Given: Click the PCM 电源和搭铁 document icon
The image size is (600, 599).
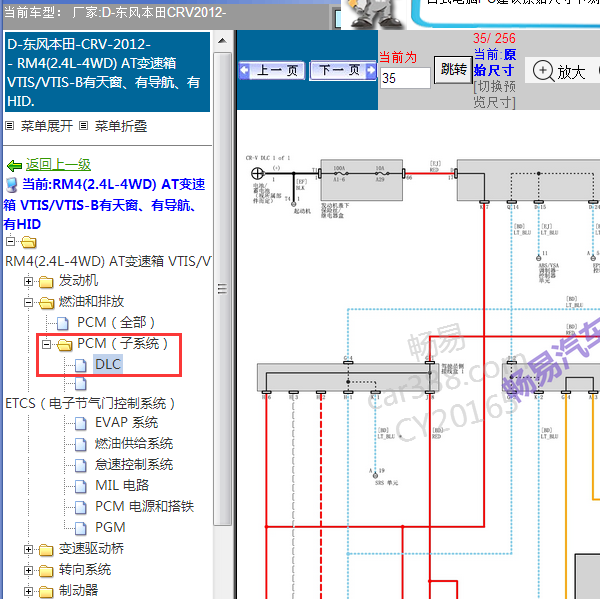Looking at the screenshot, I should pos(81,508).
